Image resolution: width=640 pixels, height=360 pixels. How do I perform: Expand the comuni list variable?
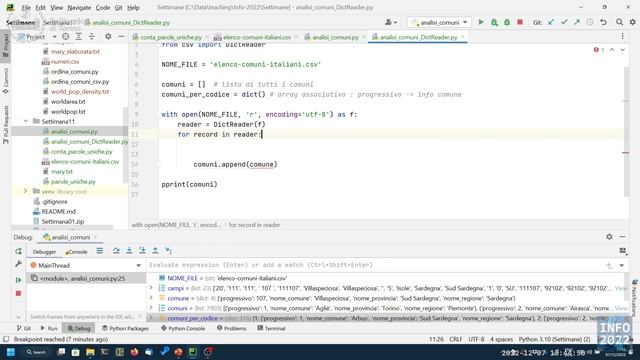151,308
